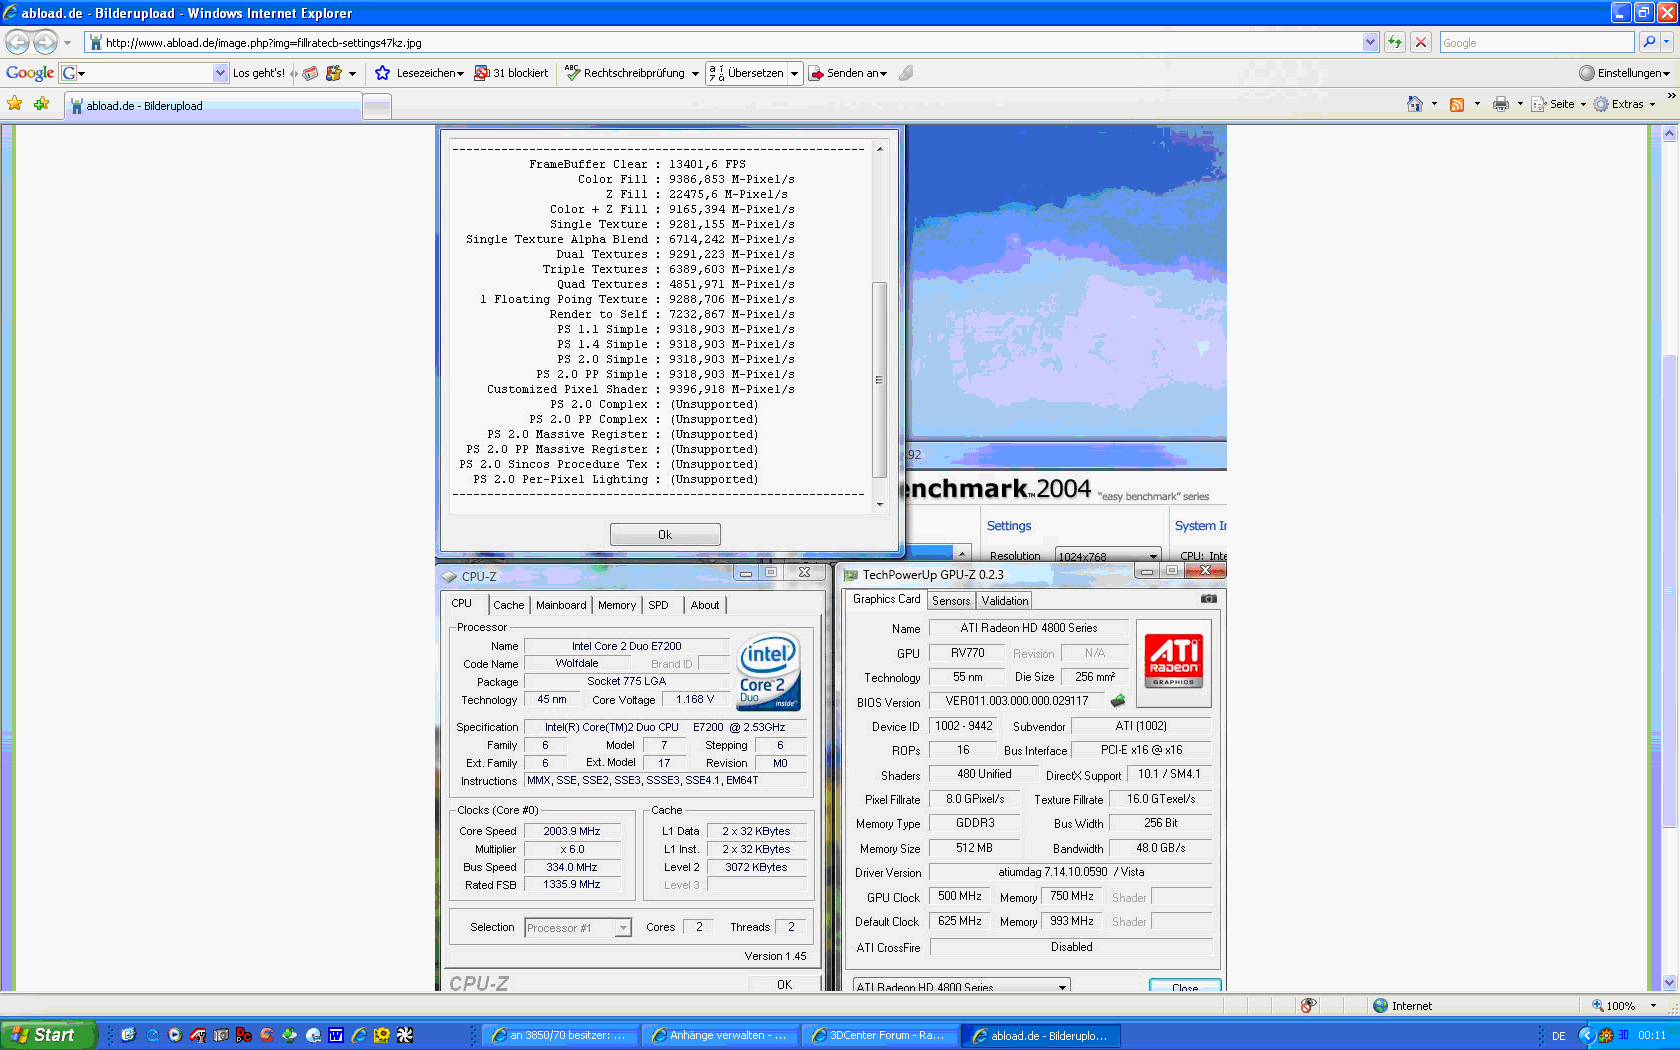Click the Add to Favorites icon
Screen dimensions: 1680x1050
click(x=41, y=104)
